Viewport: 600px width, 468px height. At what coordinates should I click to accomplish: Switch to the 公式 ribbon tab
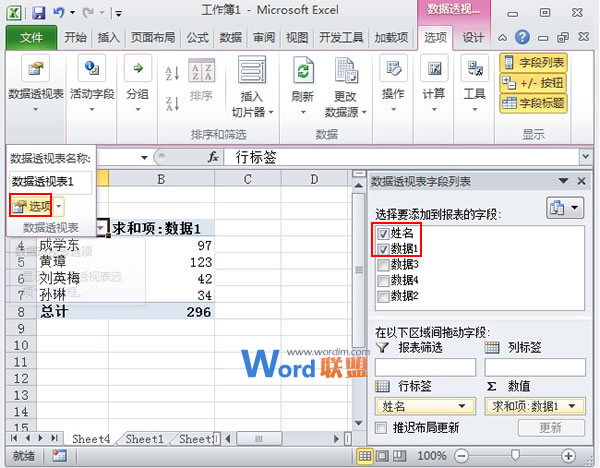[197, 38]
